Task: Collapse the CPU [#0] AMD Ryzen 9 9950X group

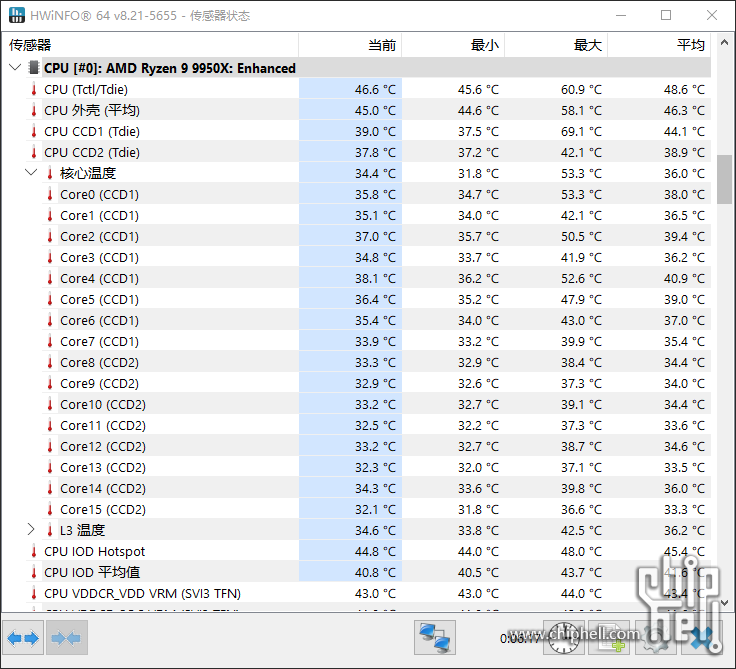Action: coord(15,67)
